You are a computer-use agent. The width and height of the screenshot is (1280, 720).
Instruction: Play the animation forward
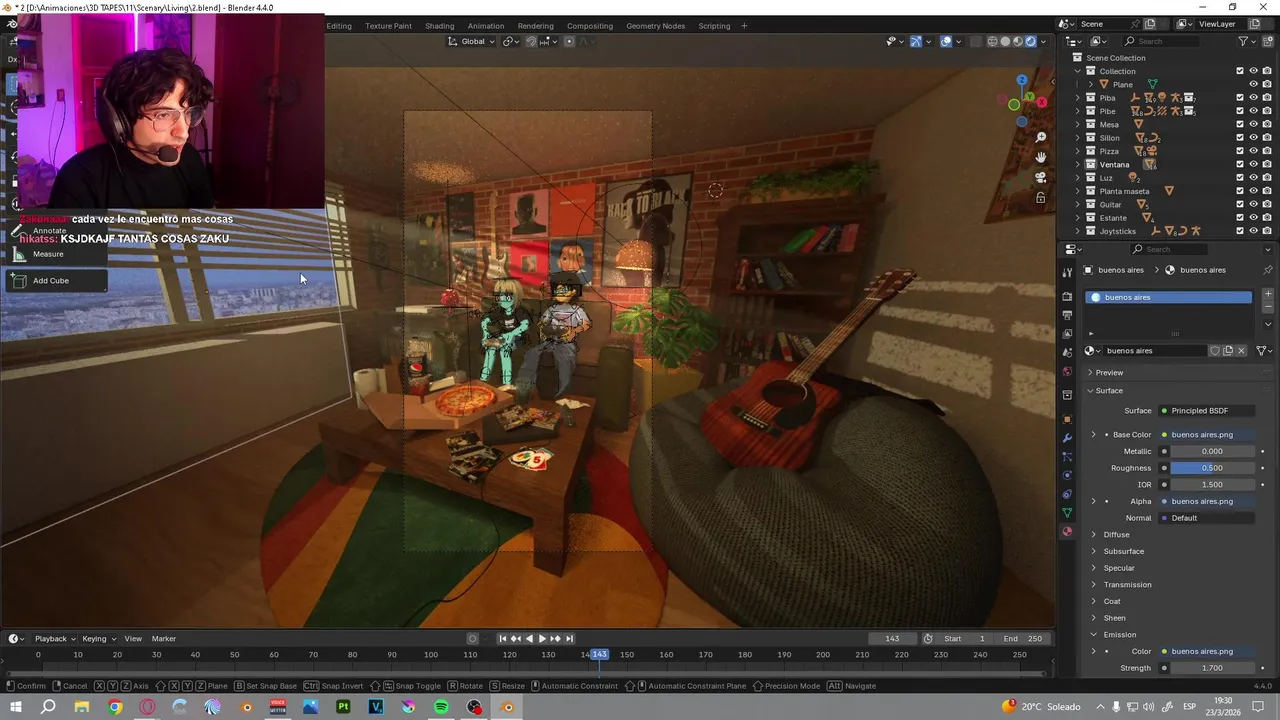[542, 639]
